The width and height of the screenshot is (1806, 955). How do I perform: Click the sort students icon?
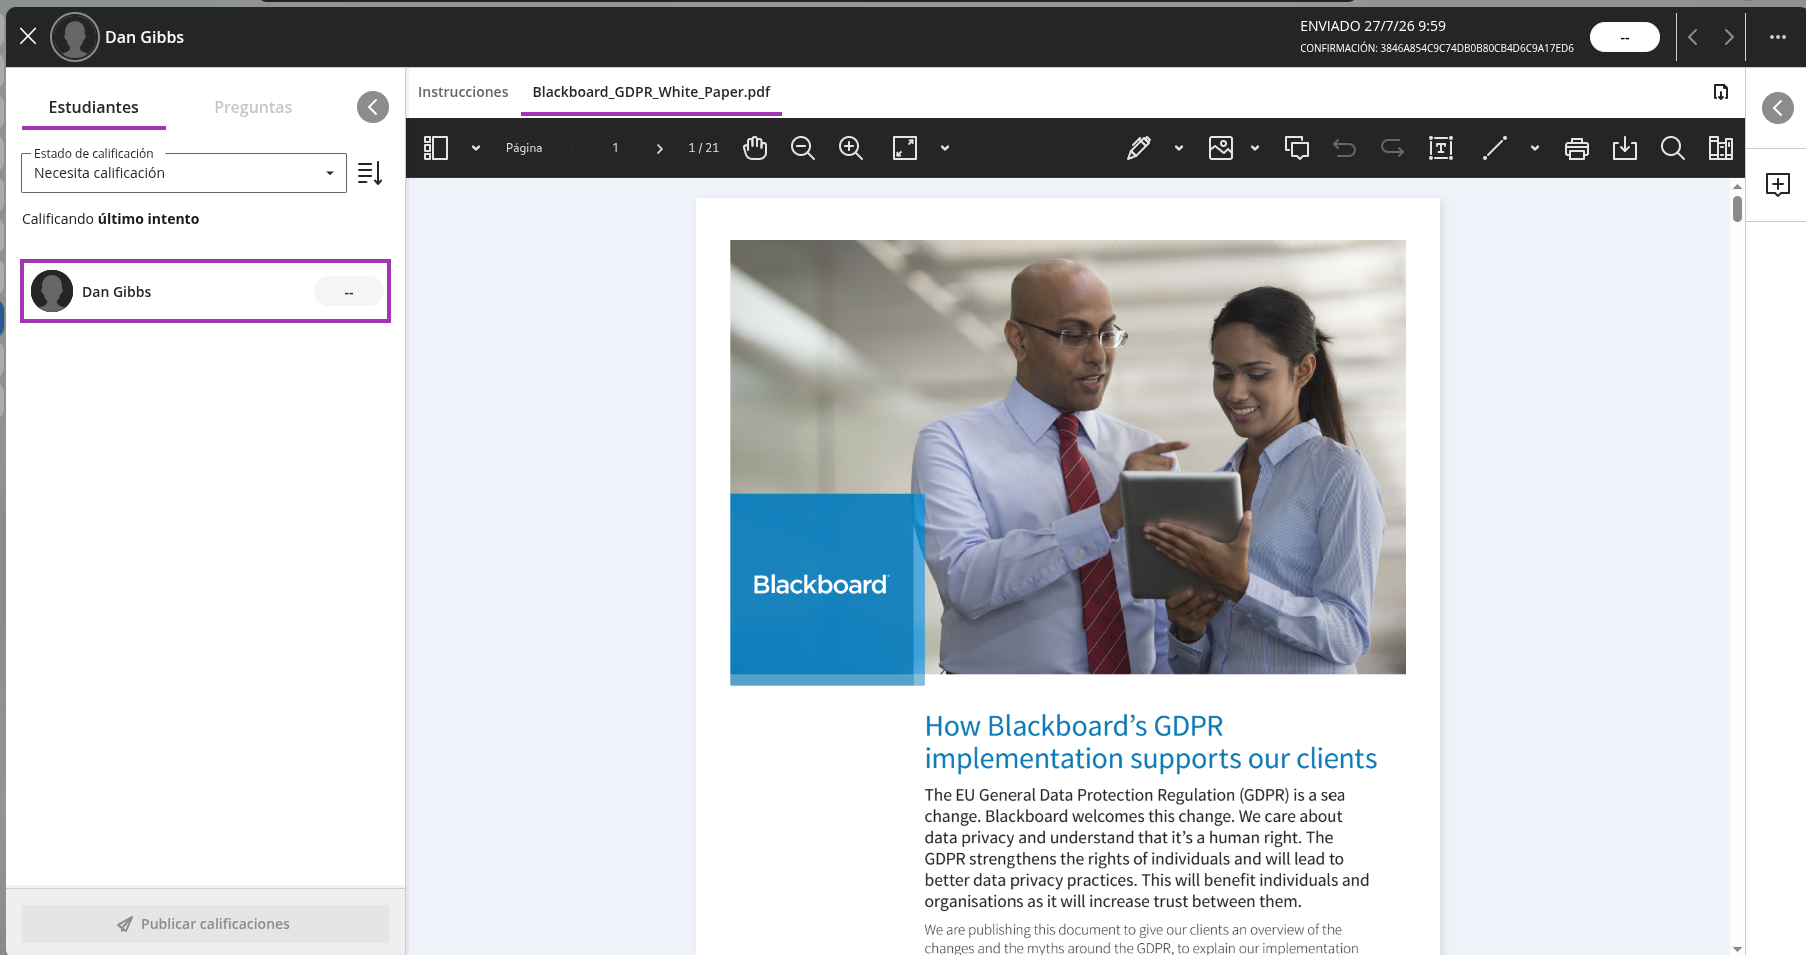(370, 173)
